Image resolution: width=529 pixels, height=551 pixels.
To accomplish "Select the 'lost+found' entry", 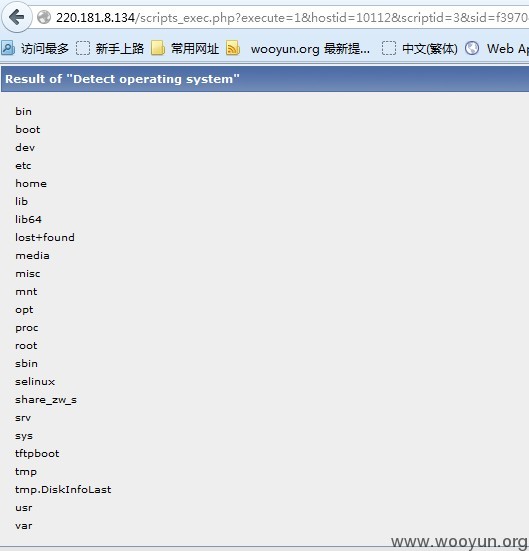I will point(45,237).
